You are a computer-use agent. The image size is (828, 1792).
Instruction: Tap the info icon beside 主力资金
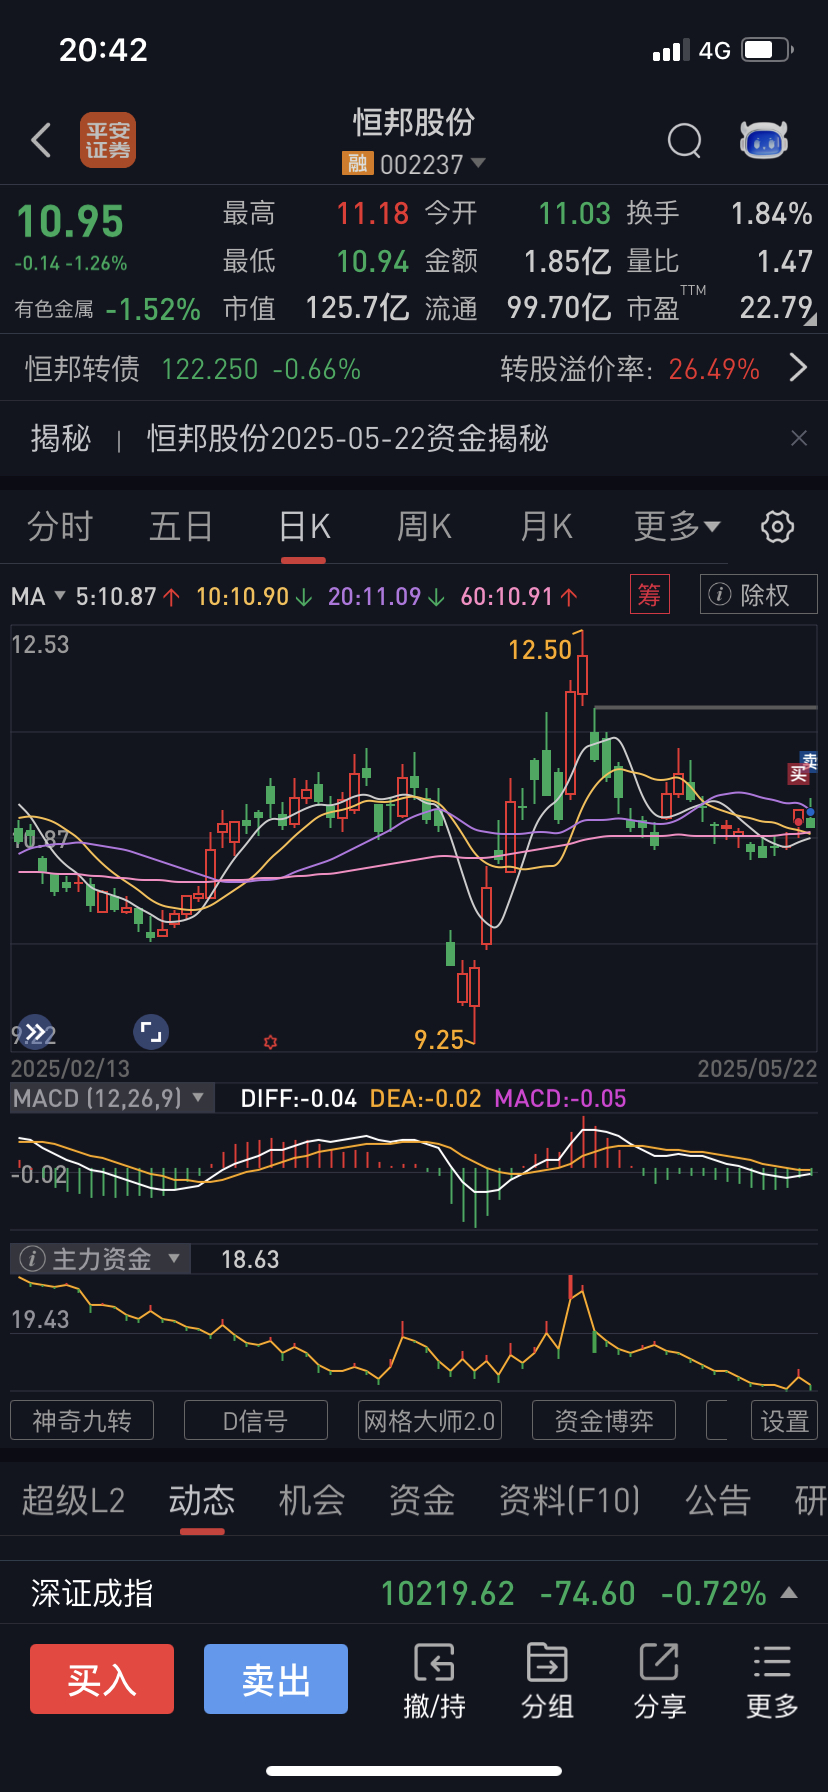coord(32,1259)
